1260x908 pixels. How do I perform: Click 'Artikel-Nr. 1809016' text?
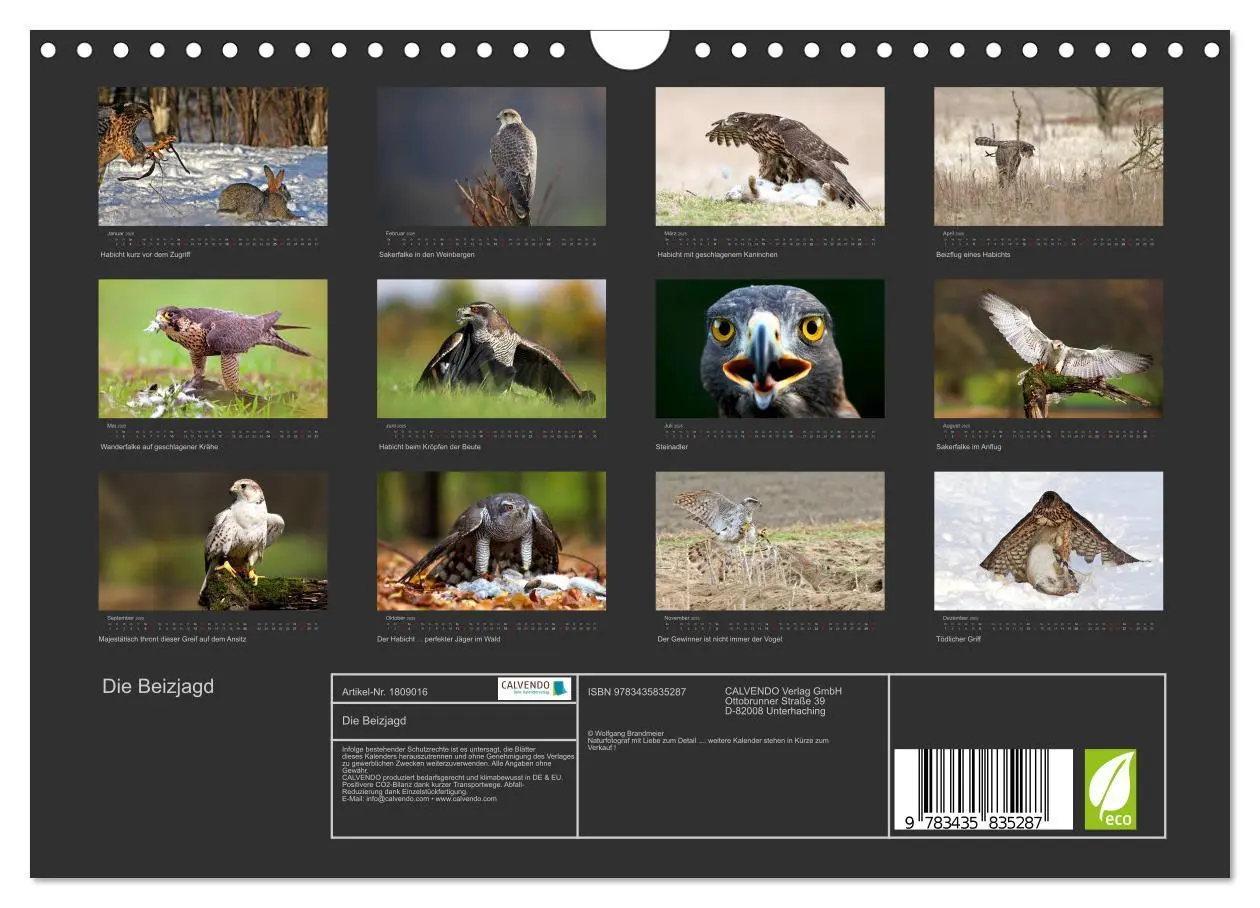coord(385,692)
